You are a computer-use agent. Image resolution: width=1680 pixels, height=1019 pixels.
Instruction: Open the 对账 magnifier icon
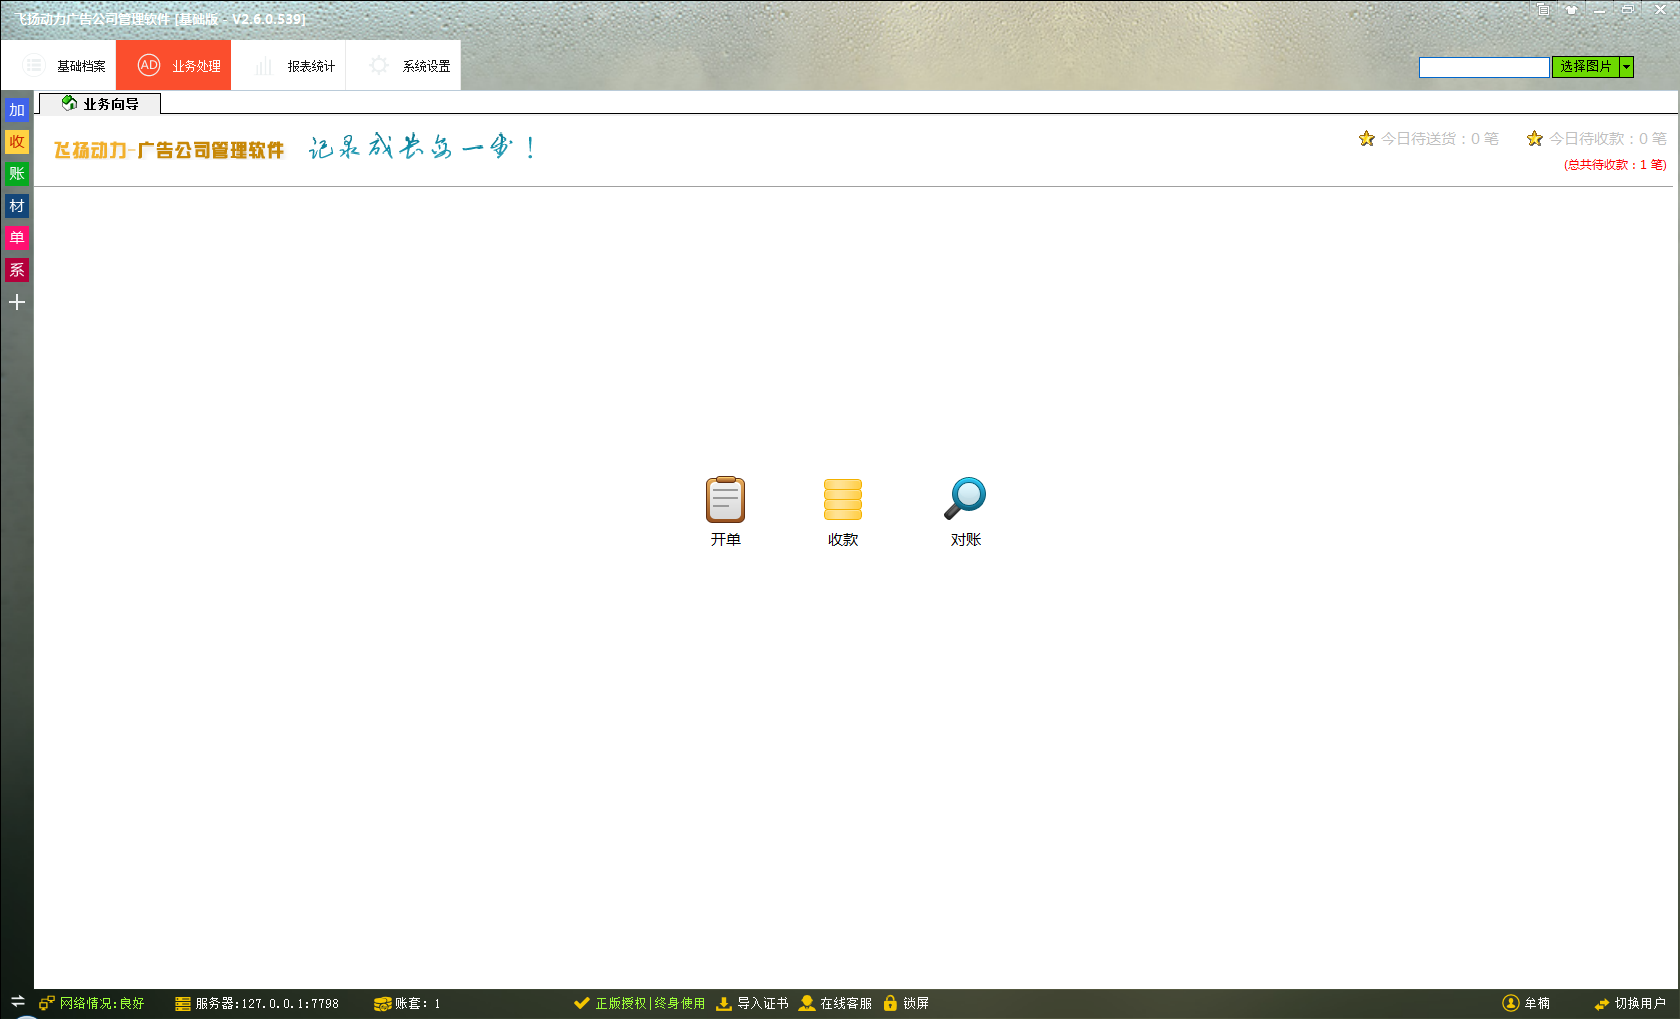tap(965, 499)
